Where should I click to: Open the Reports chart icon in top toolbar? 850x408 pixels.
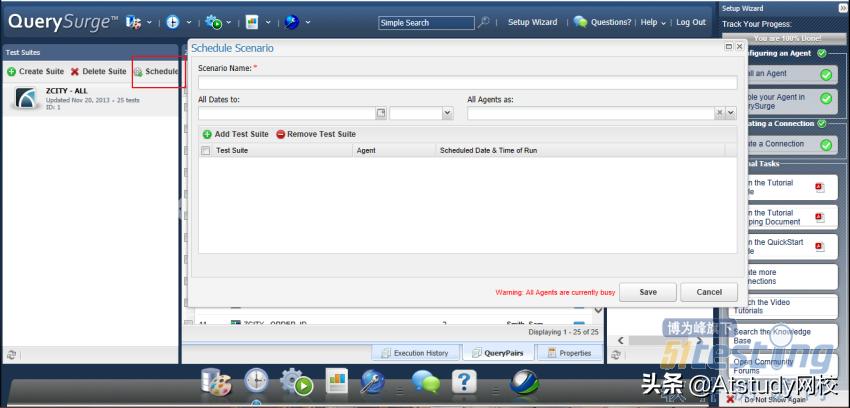(252, 22)
